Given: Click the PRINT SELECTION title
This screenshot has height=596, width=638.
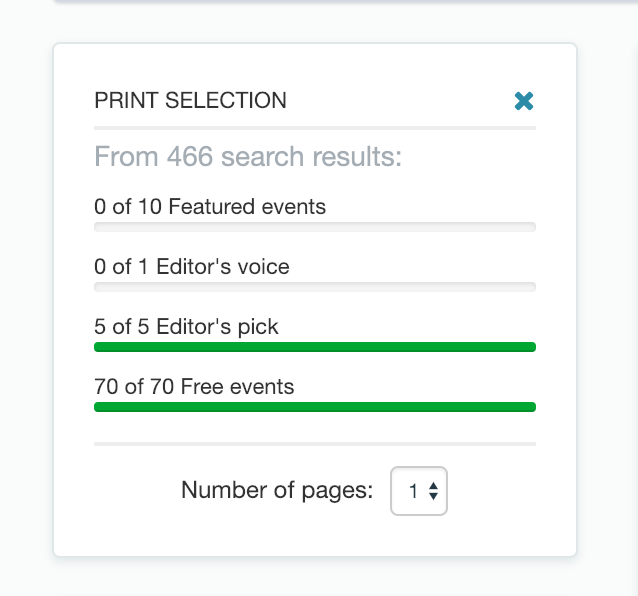Looking at the screenshot, I should coord(190,100).
